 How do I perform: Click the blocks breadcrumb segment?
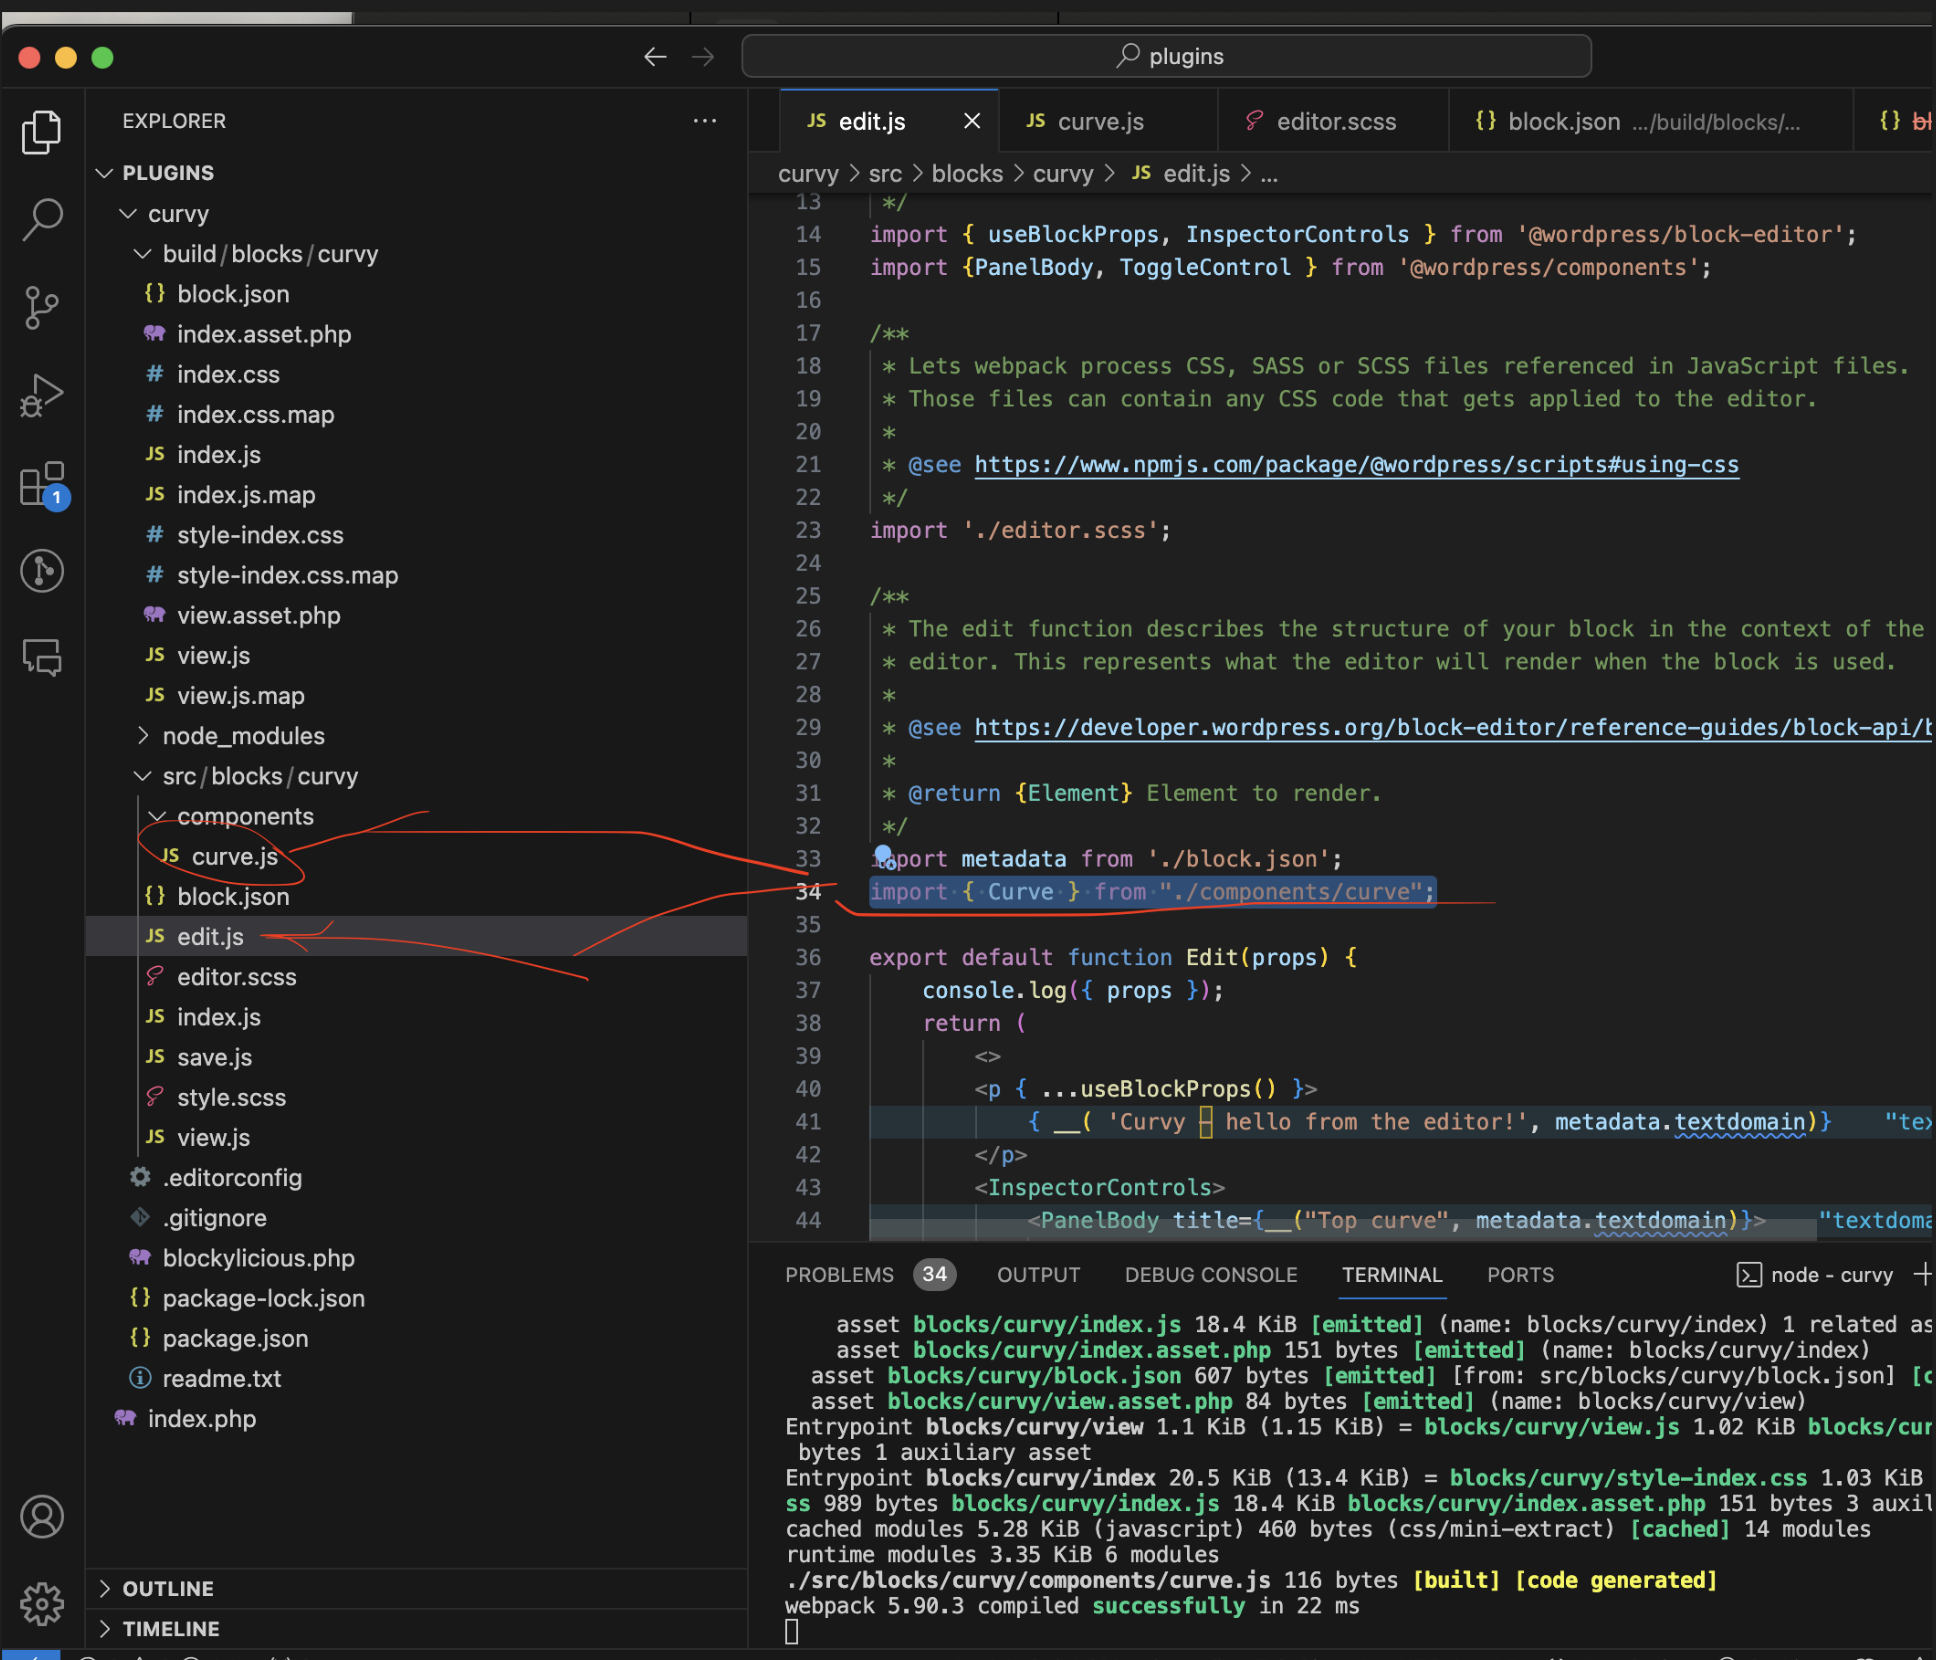(x=966, y=174)
